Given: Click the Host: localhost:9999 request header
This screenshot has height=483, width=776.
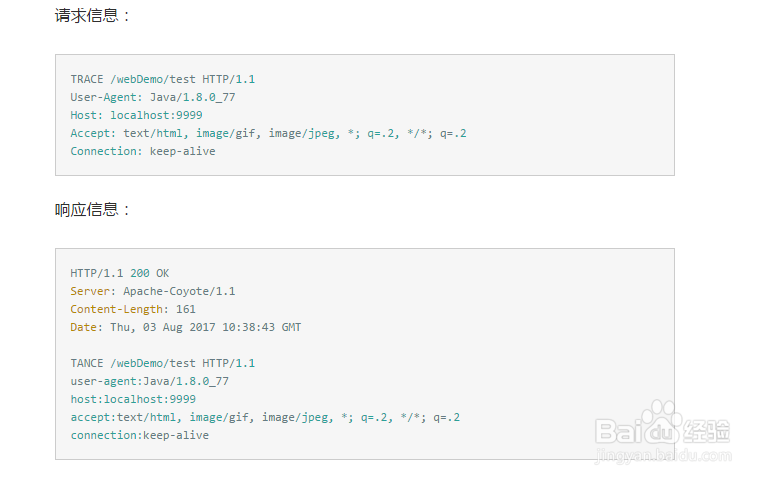Looking at the screenshot, I should pos(136,115).
